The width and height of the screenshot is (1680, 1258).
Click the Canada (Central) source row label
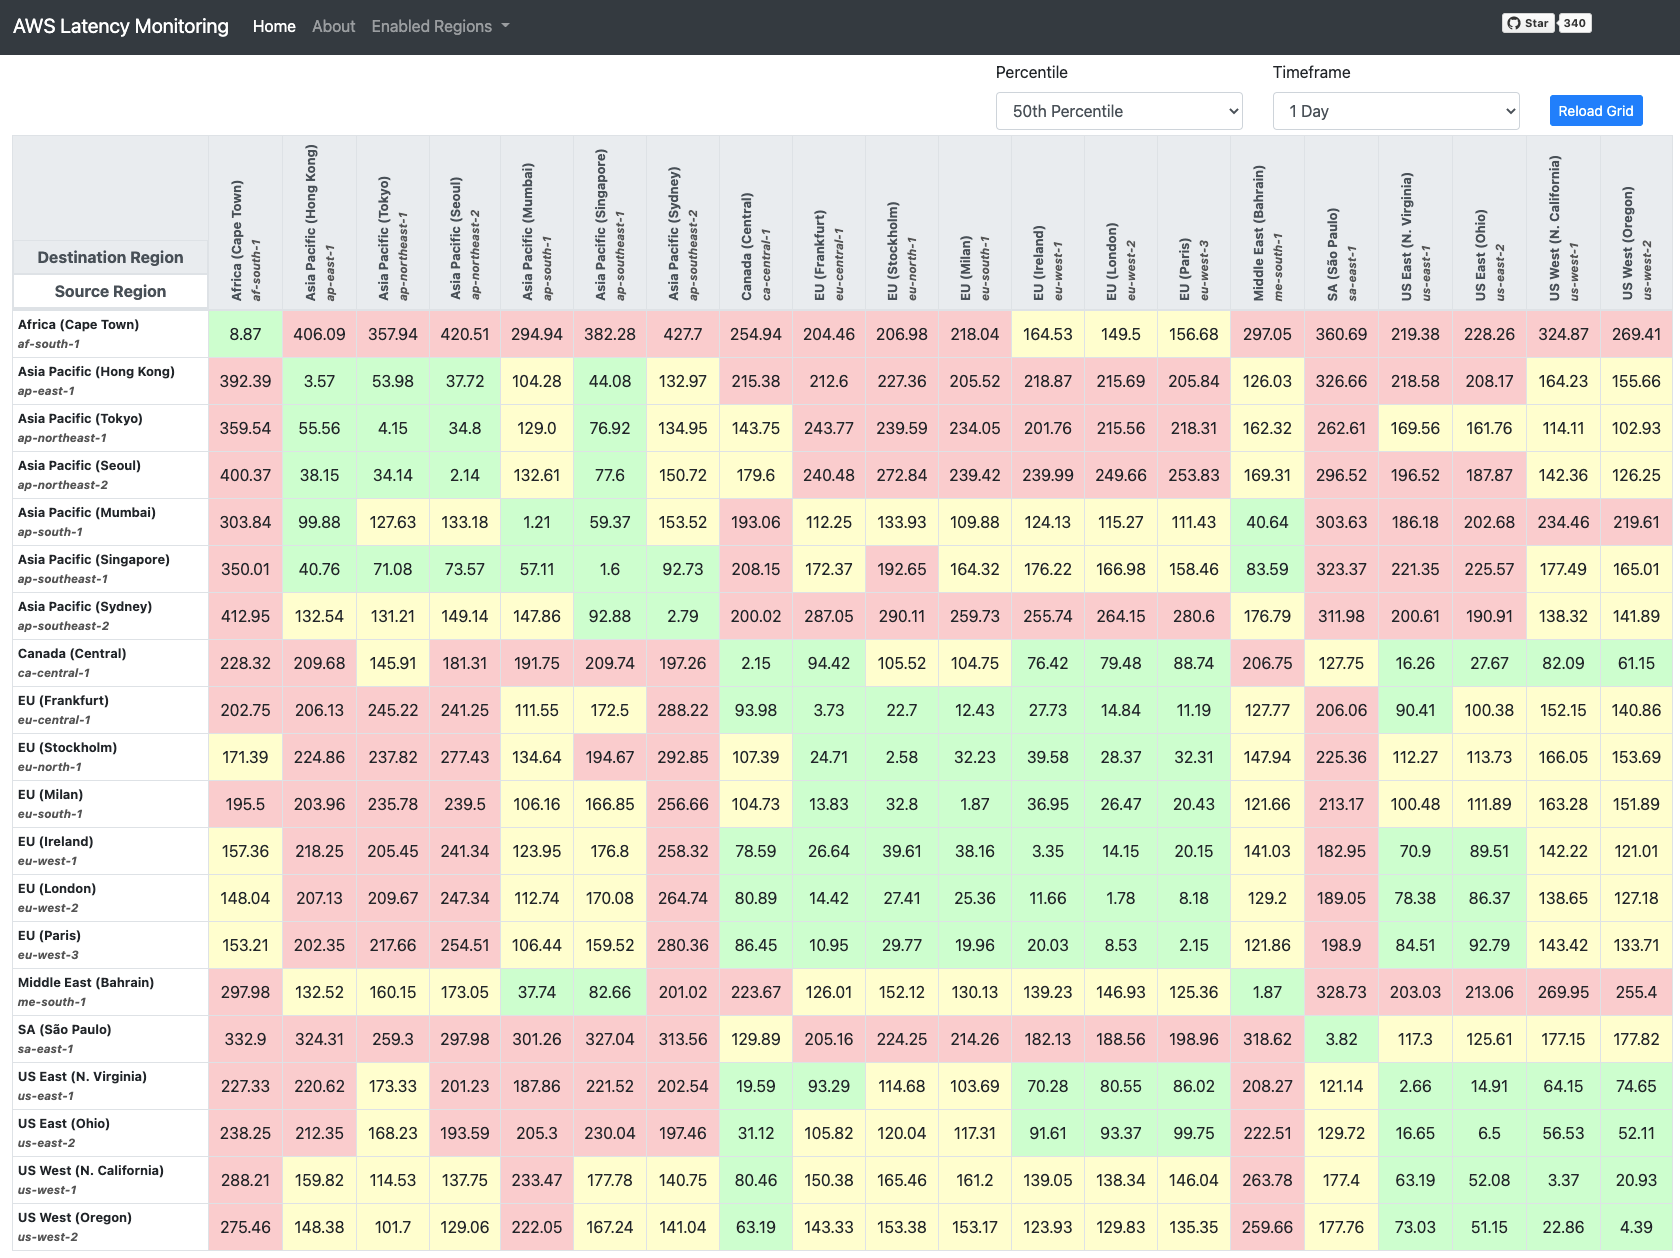pyautogui.click(x=110, y=663)
